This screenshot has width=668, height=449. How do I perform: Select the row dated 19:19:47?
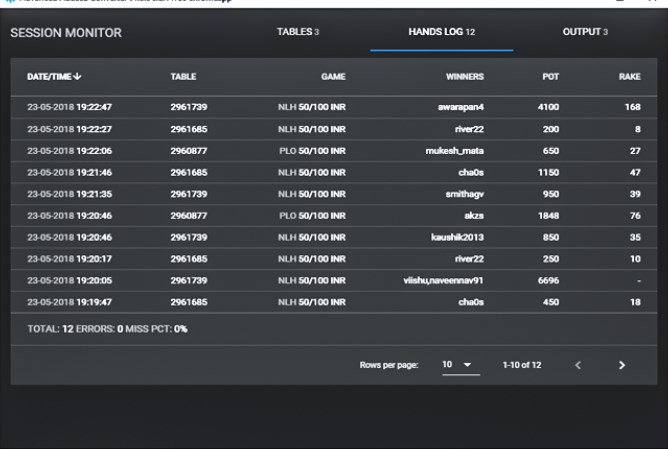[x=334, y=302]
